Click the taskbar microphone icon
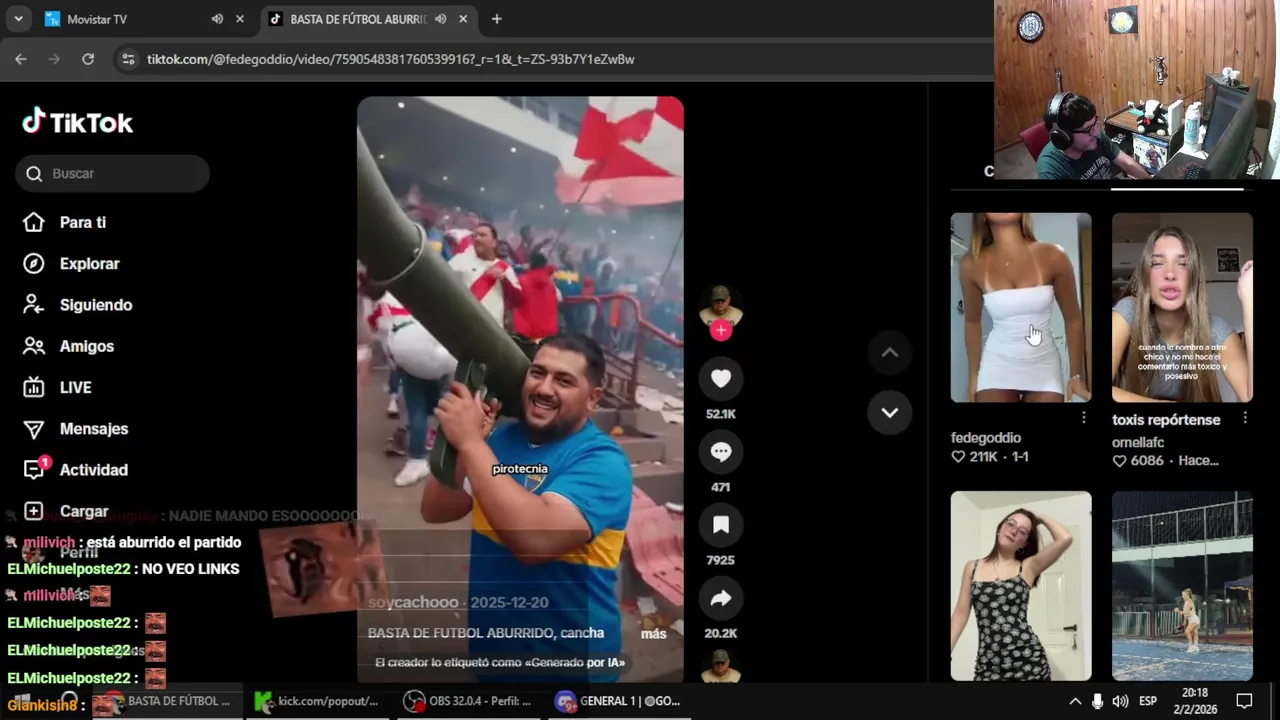Image resolution: width=1280 pixels, height=720 pixels. point(1098,701)
